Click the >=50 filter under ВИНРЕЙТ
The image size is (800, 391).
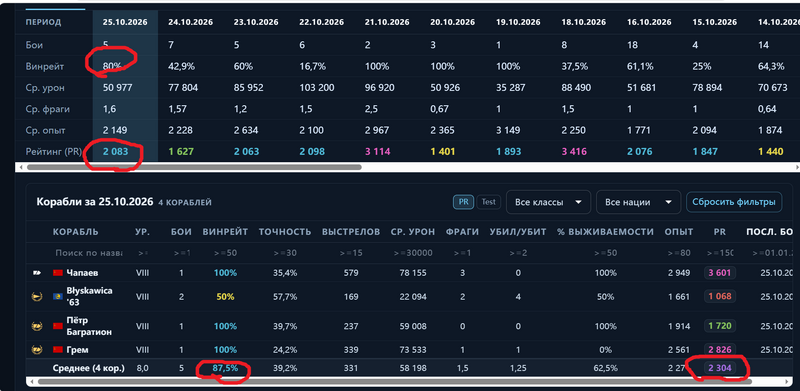pyautogui.click(x=225, y=253)
